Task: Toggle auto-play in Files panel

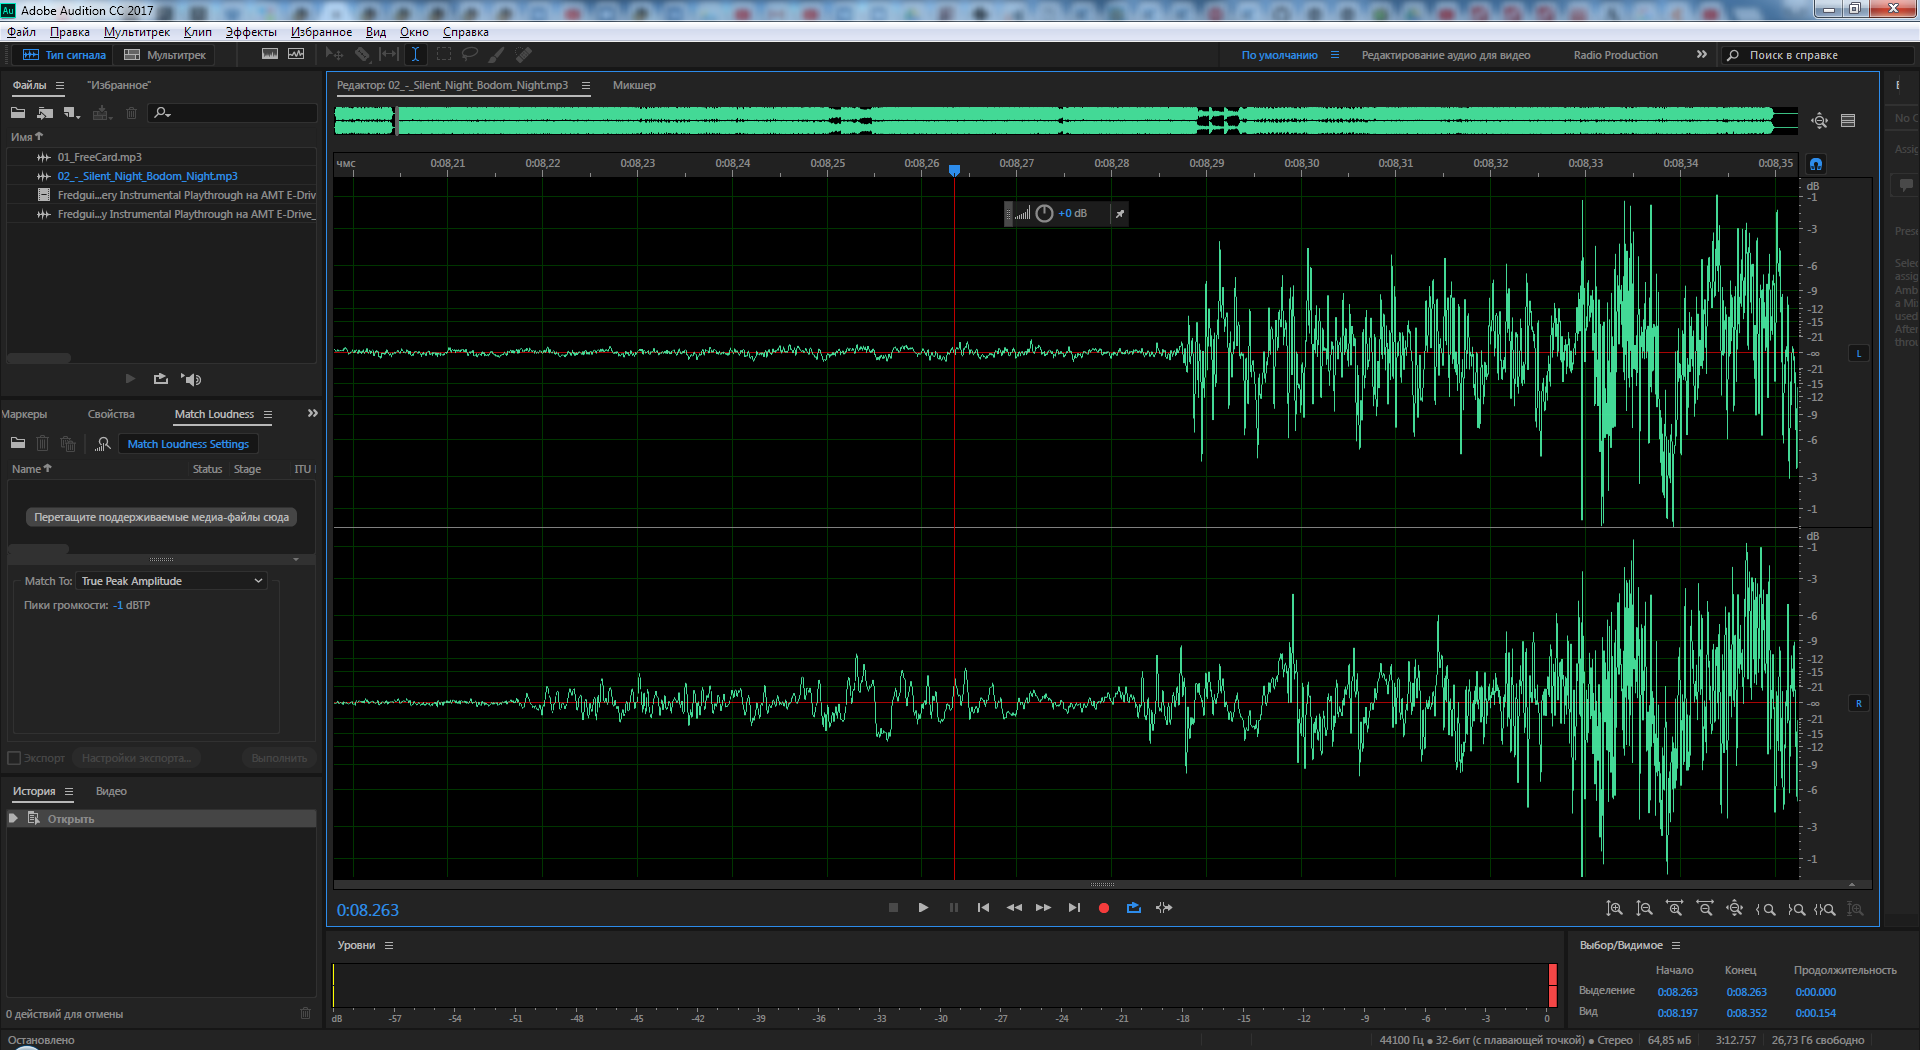Action: (x=191, y=379)
